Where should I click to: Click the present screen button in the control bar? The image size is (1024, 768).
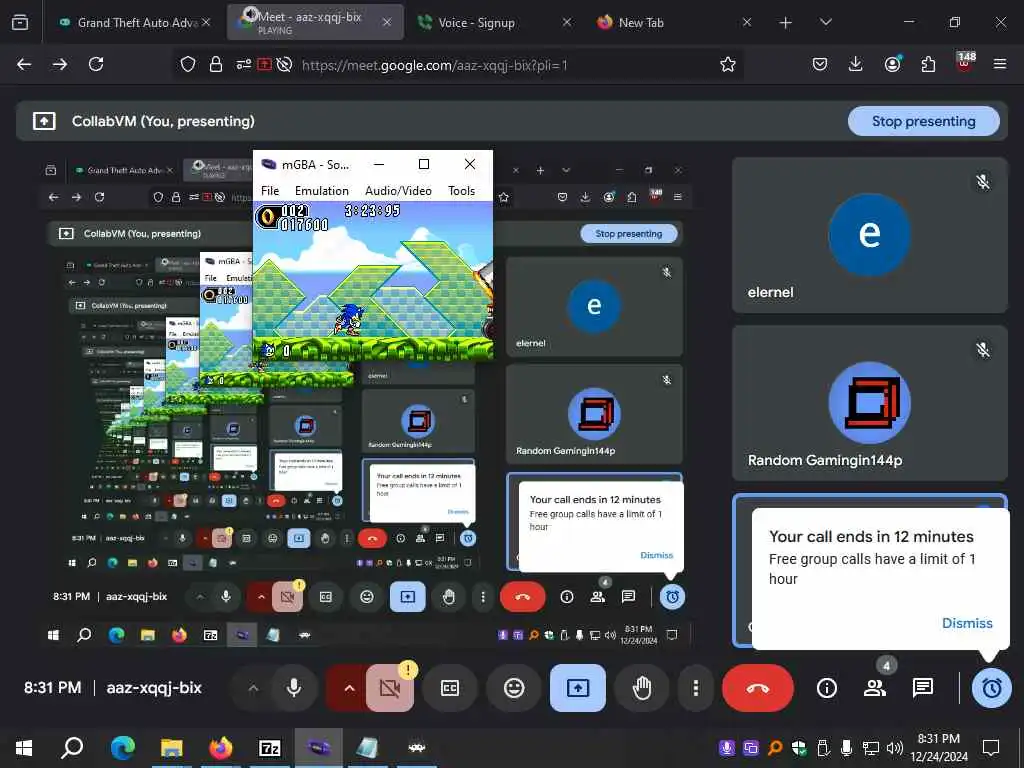click(x=578, y=688)
